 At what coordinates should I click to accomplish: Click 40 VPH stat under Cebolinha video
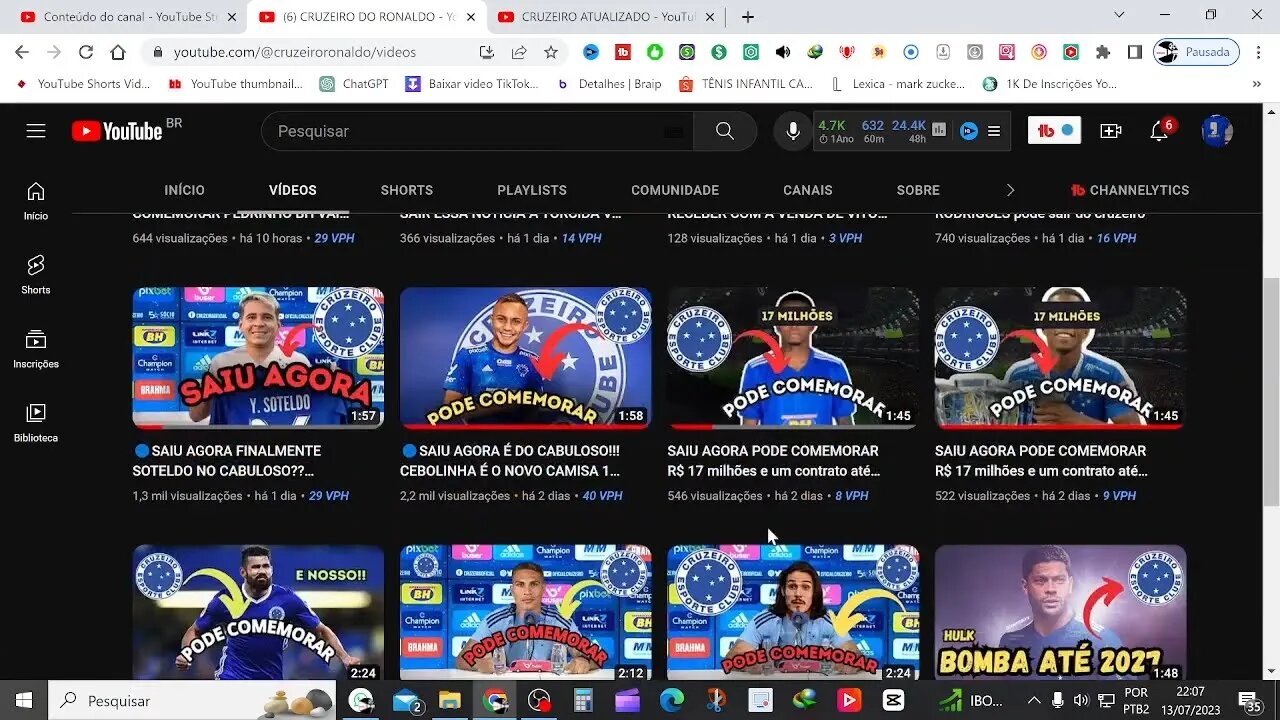tap(602, 496)
